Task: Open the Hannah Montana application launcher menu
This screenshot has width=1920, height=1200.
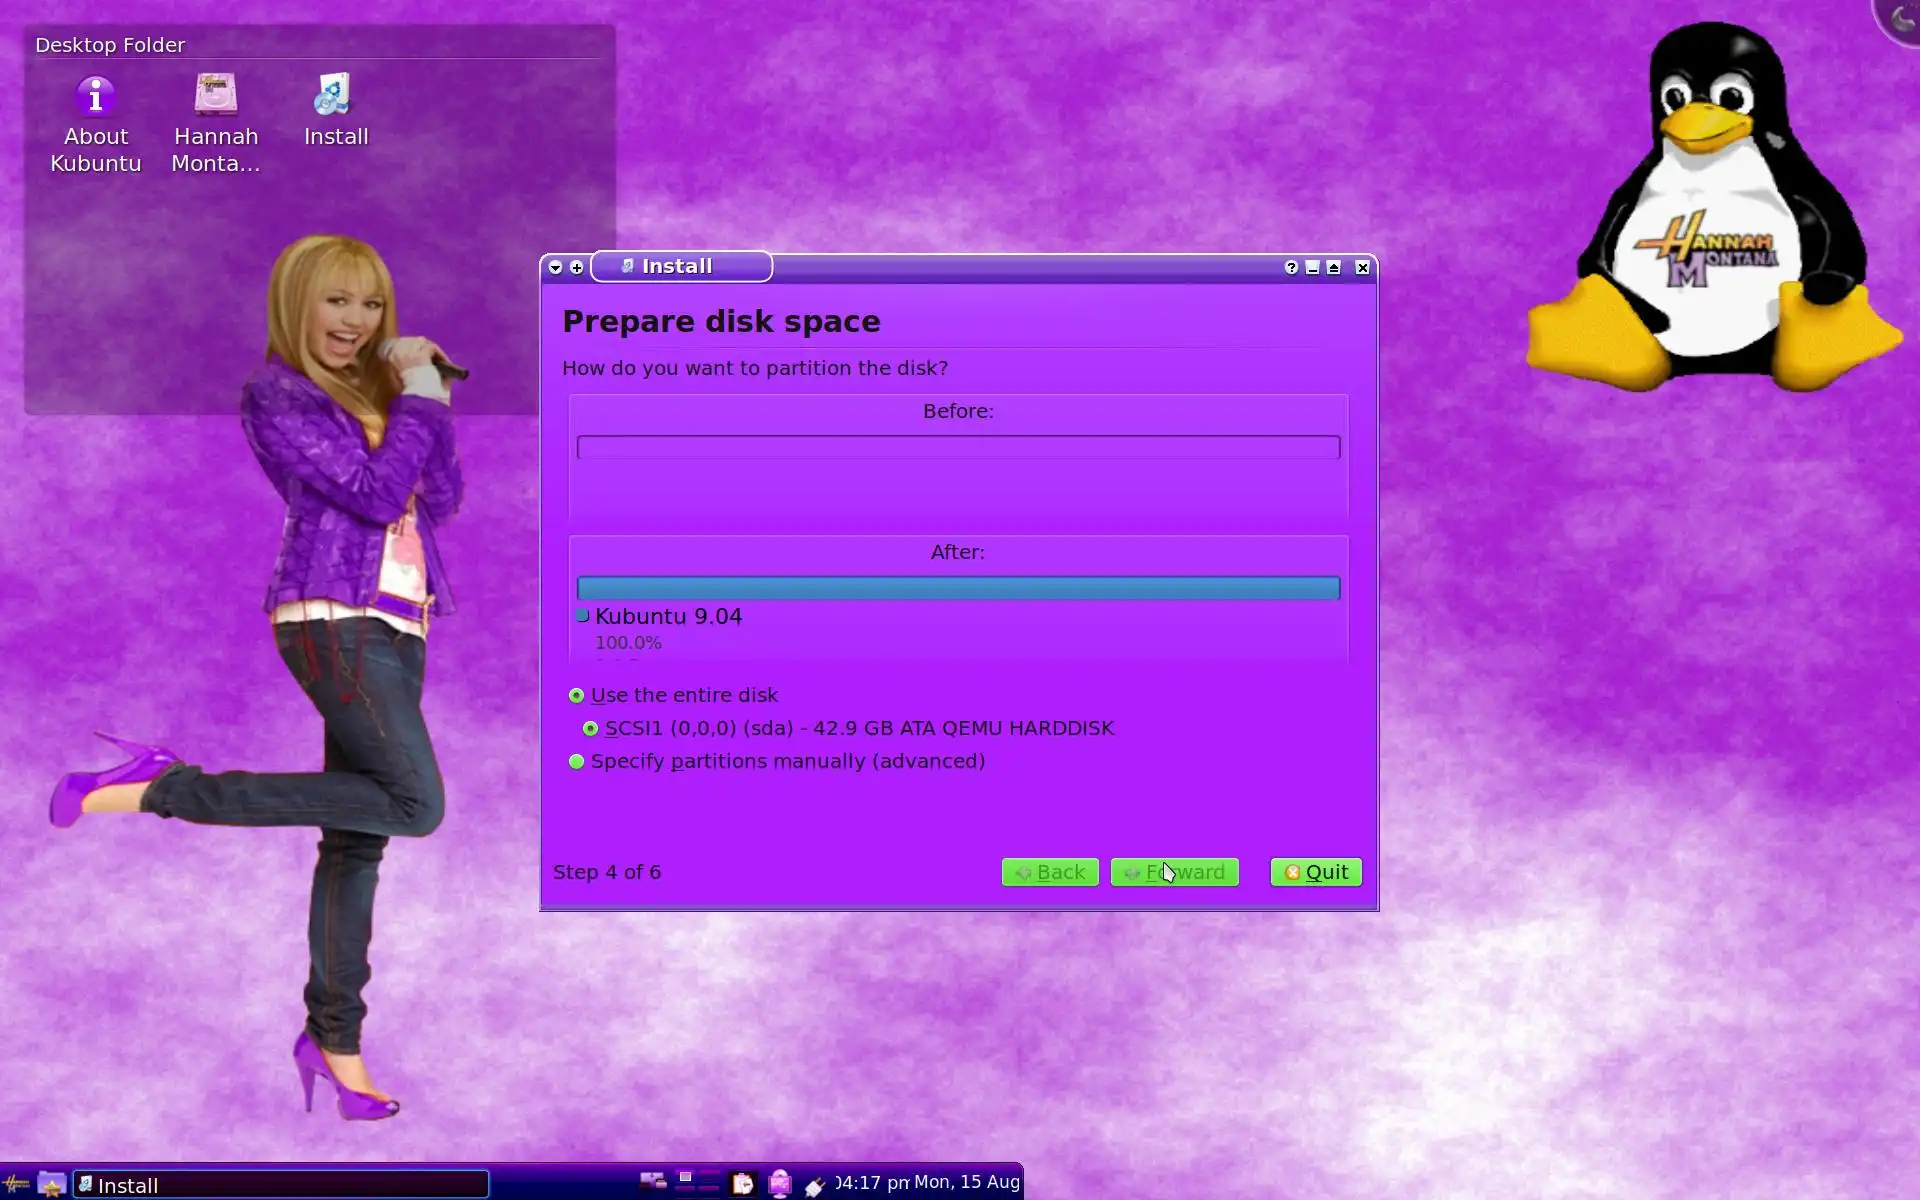Action: 16,1184
